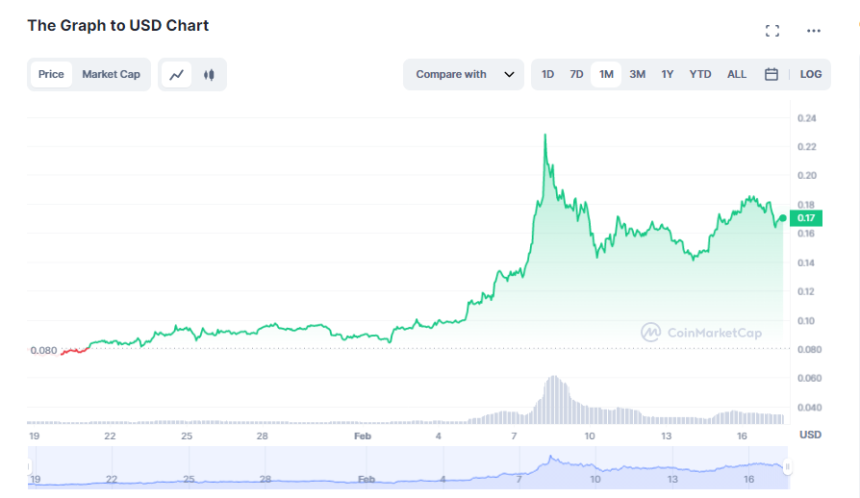Image resolution: width=860 pixels, height=498 pixels.
Task: Click the tallest volume bar
Action: [554, 400]
